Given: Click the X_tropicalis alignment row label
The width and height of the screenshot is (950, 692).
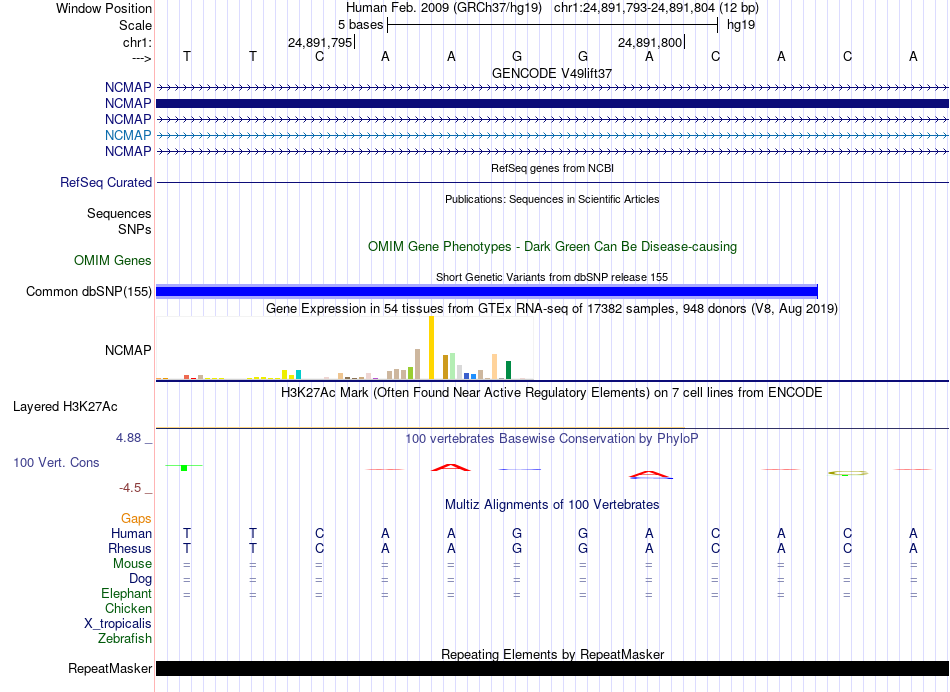Looking at the screenshot, I should (118, 624).
